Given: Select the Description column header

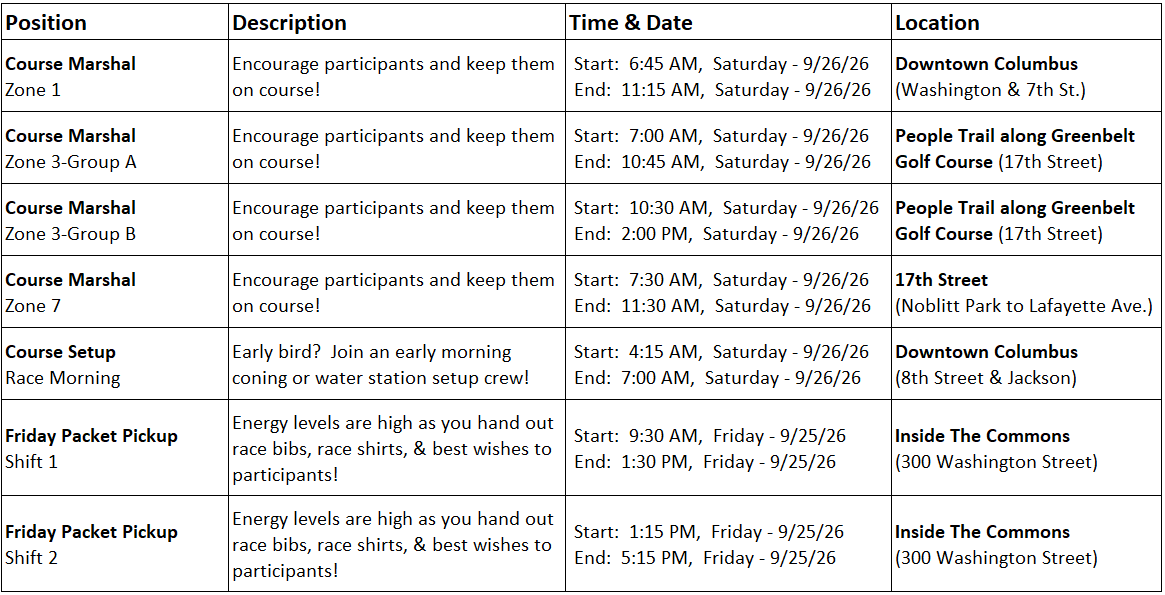Looking at the screenshot, I should click(397, 22).
